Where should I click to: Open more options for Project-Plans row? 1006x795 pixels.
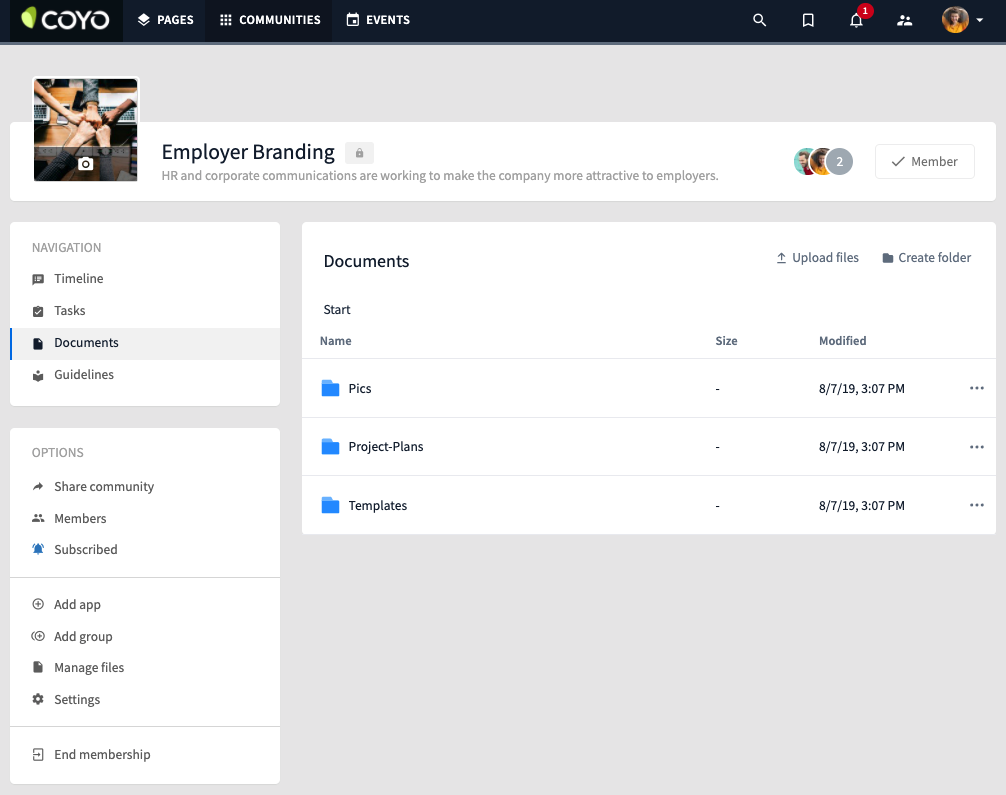976,447
